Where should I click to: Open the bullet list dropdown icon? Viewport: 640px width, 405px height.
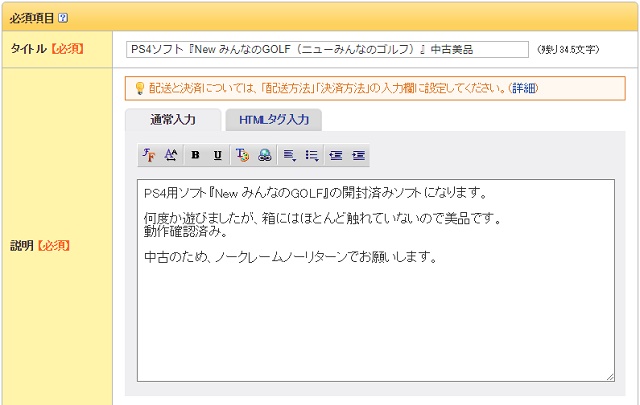click(x=312, y=155)
